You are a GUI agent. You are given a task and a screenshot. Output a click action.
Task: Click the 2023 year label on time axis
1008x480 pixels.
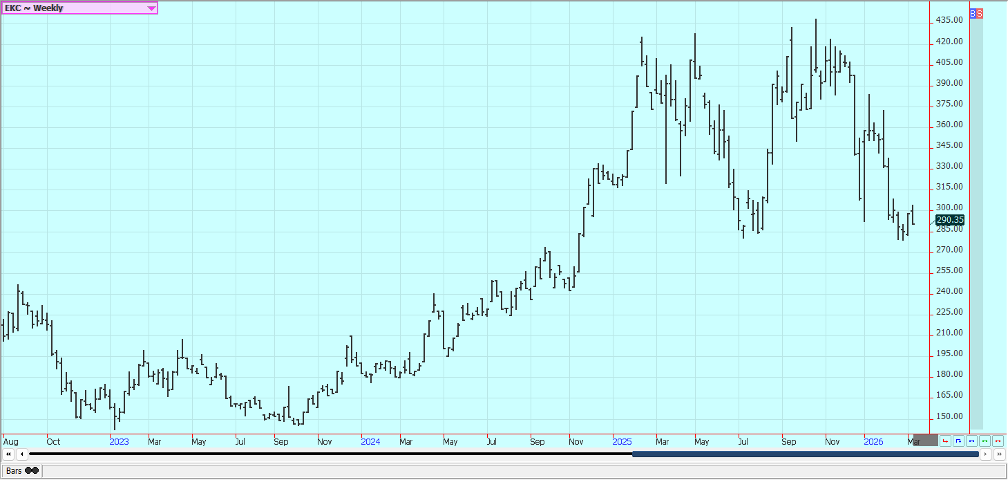(x=119, y=440)
